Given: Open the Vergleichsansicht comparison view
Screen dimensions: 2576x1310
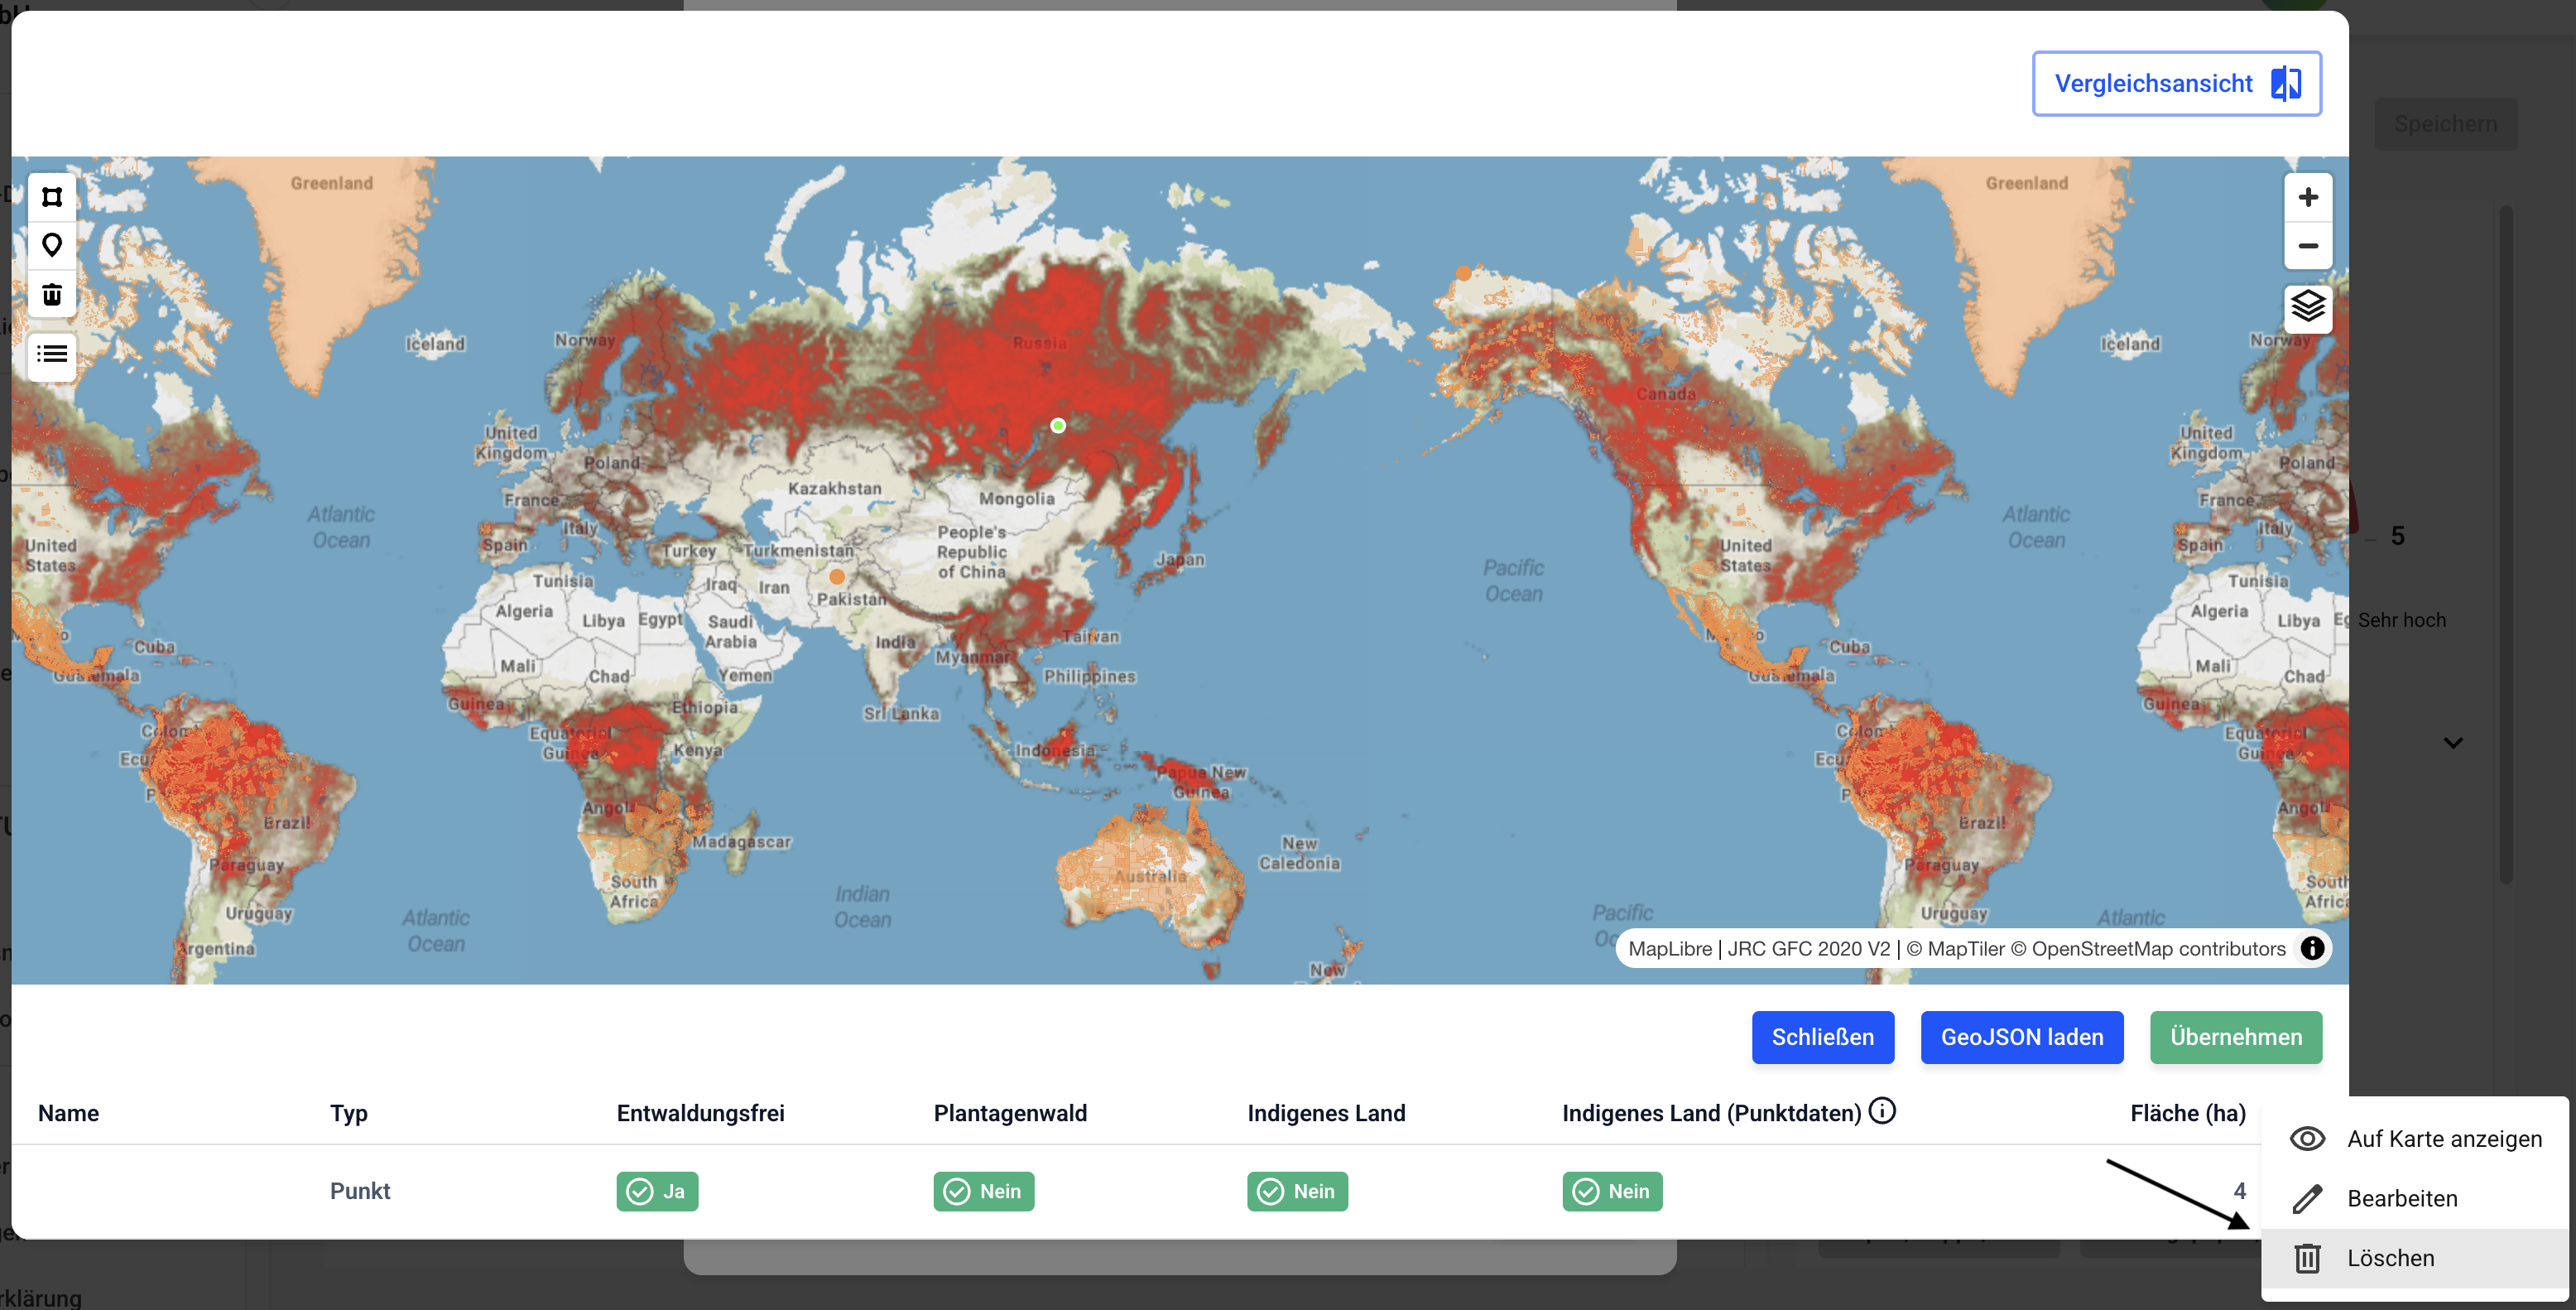Looking at the screenshot, I should click(x=2176, y=84).
